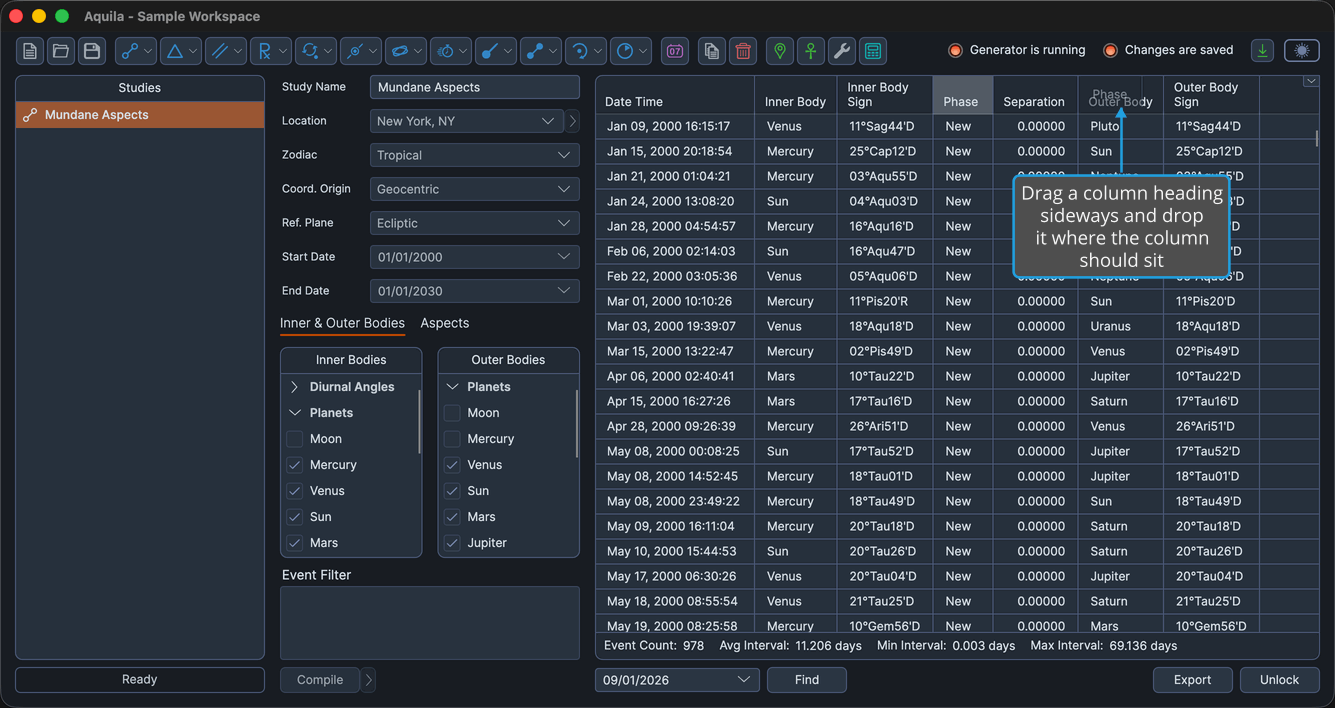Image resolution: width=1335 pixels, height=708 pixels.
Task: Switch to the Aspects tab
Action: tap(445, 323)
